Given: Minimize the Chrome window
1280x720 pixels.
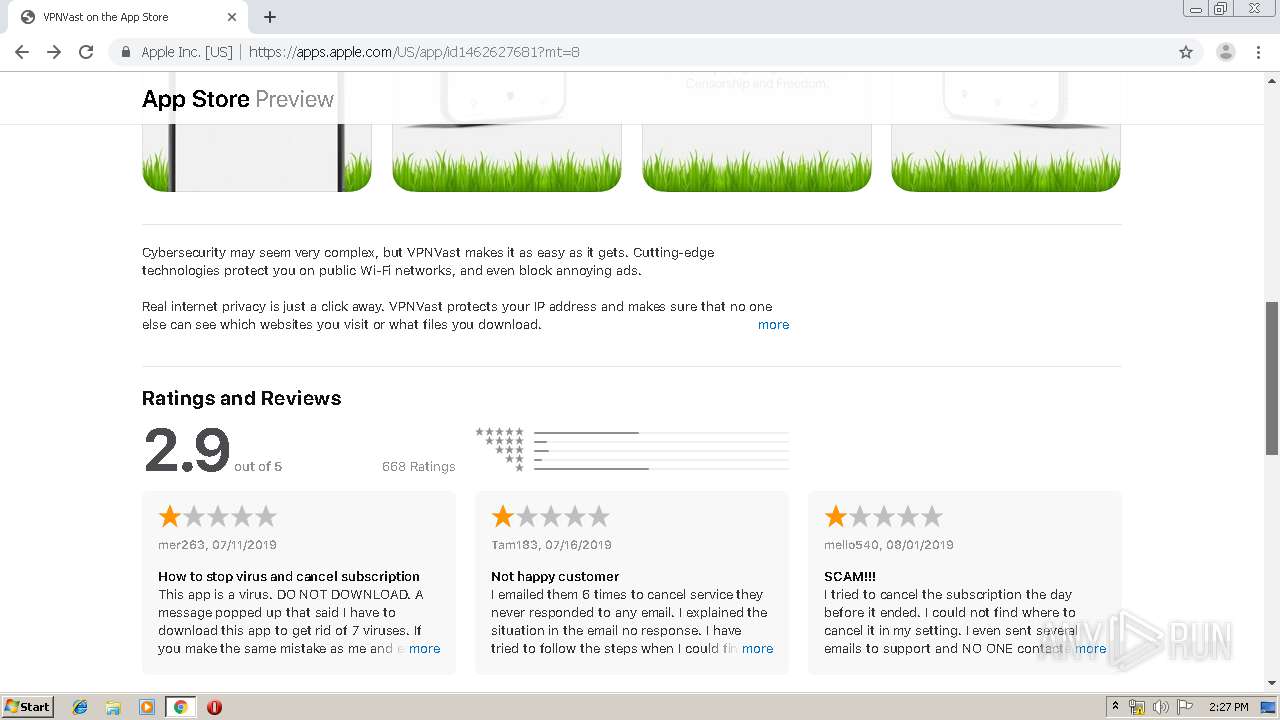Looking at the screenshot, I should [x=1196, y=8].
